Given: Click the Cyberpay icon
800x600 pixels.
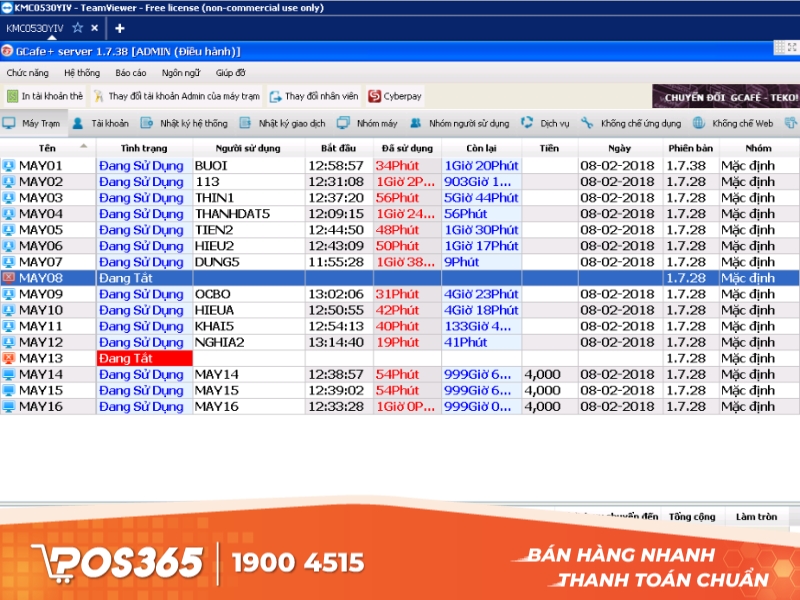Looking at the screenshot, I should tap(373, 95).
